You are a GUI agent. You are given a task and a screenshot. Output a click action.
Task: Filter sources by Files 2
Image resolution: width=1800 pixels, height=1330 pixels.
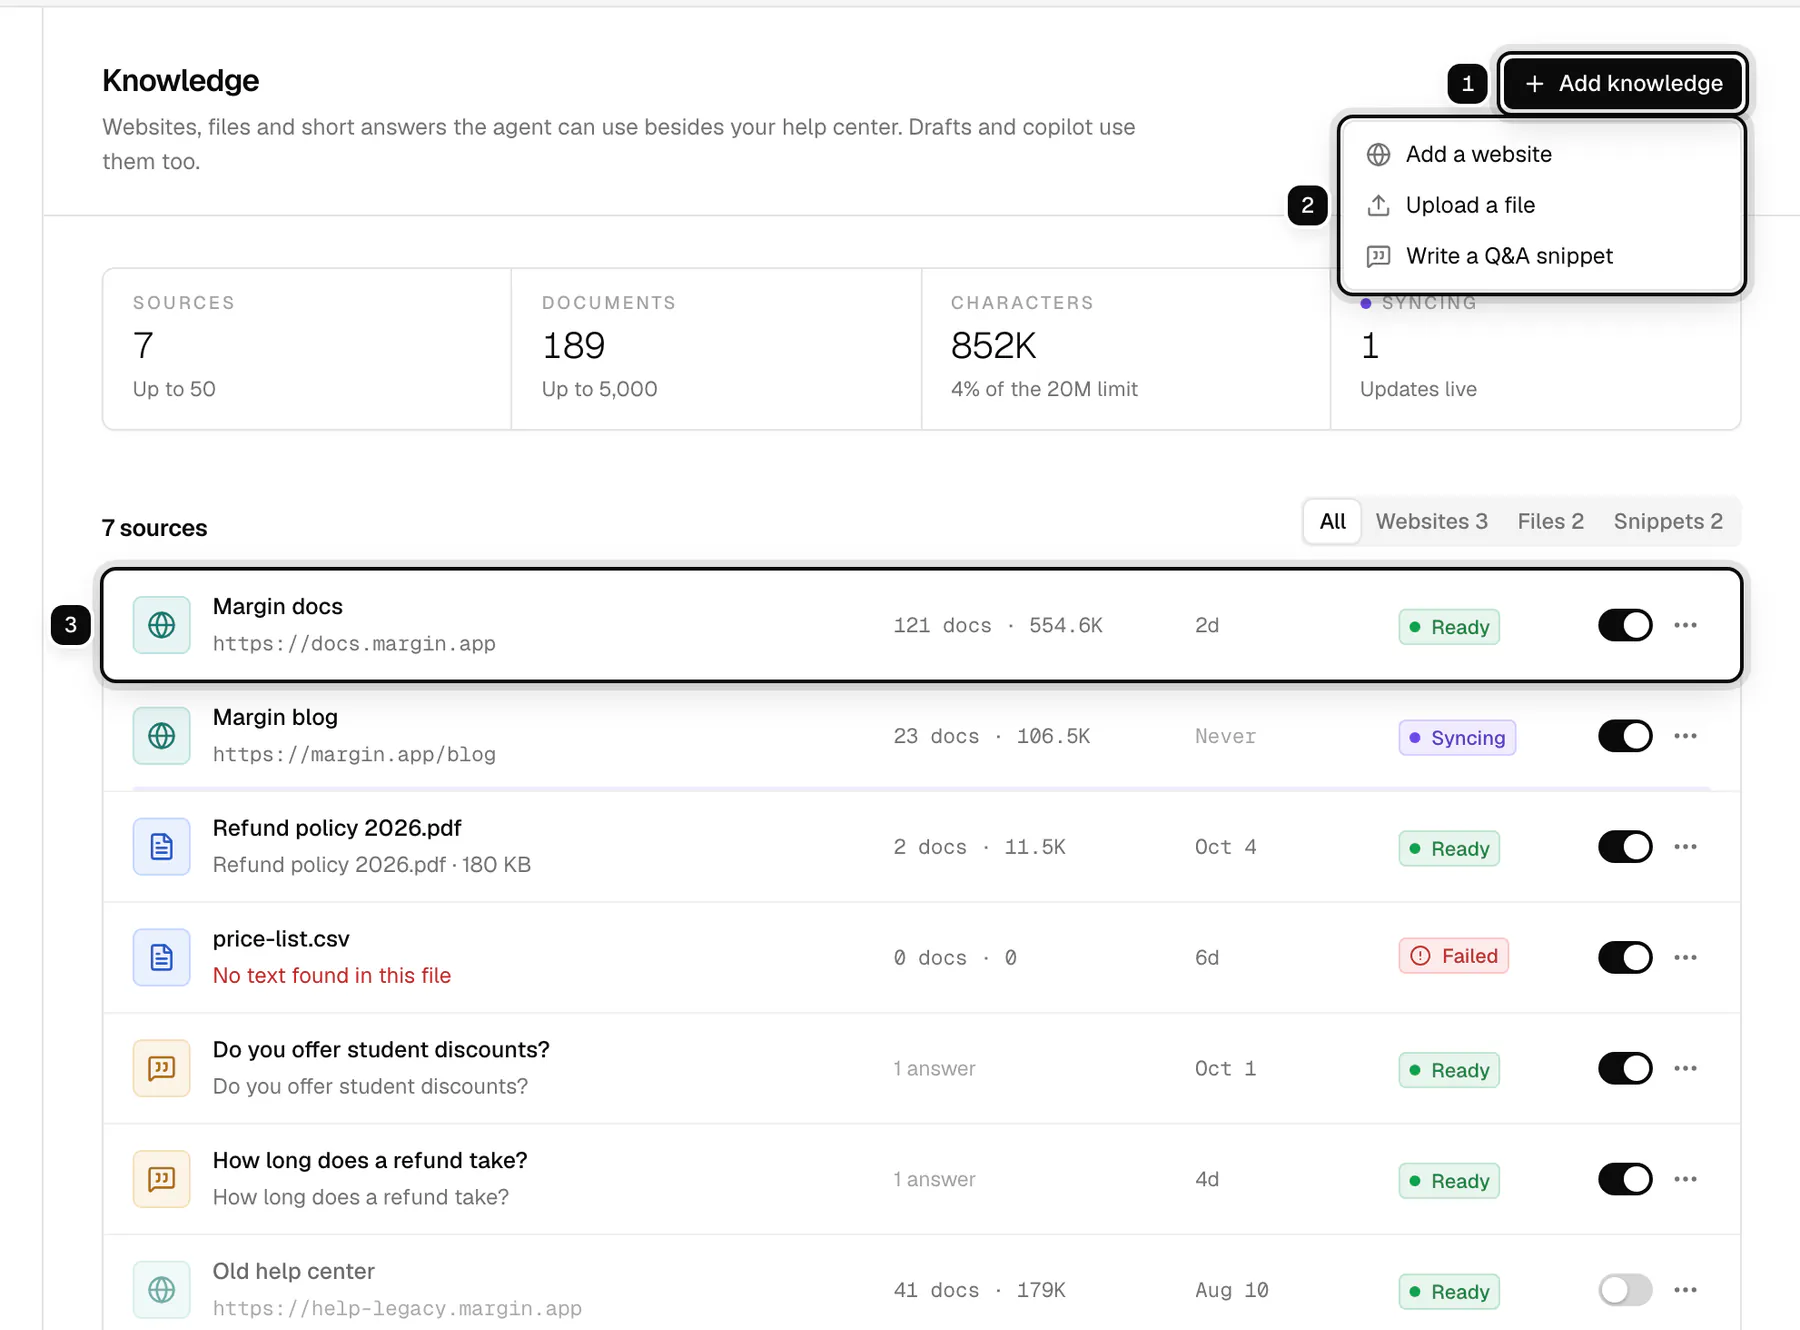pos(1550,521)
